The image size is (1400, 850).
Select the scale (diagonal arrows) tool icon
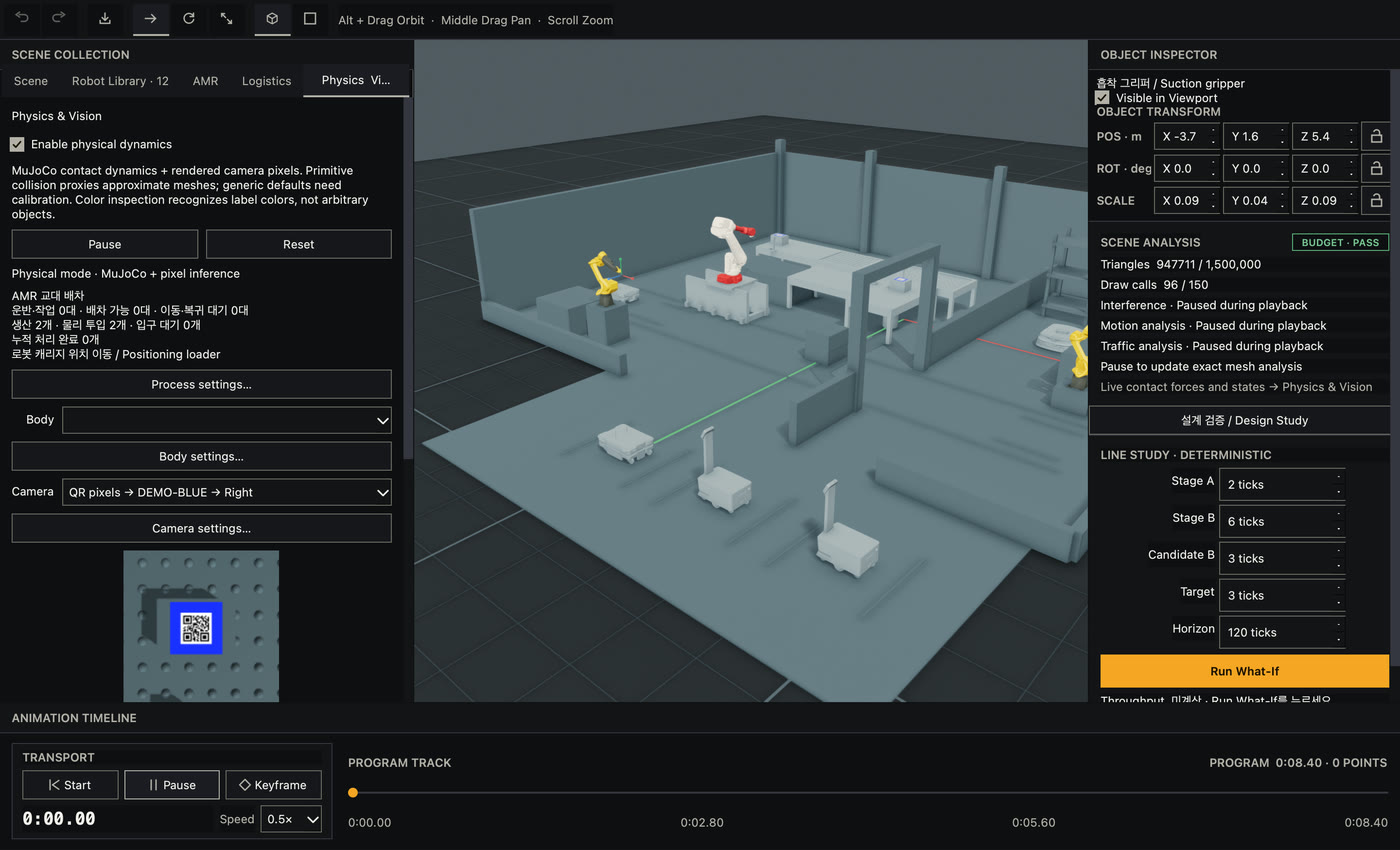(227, 18)
